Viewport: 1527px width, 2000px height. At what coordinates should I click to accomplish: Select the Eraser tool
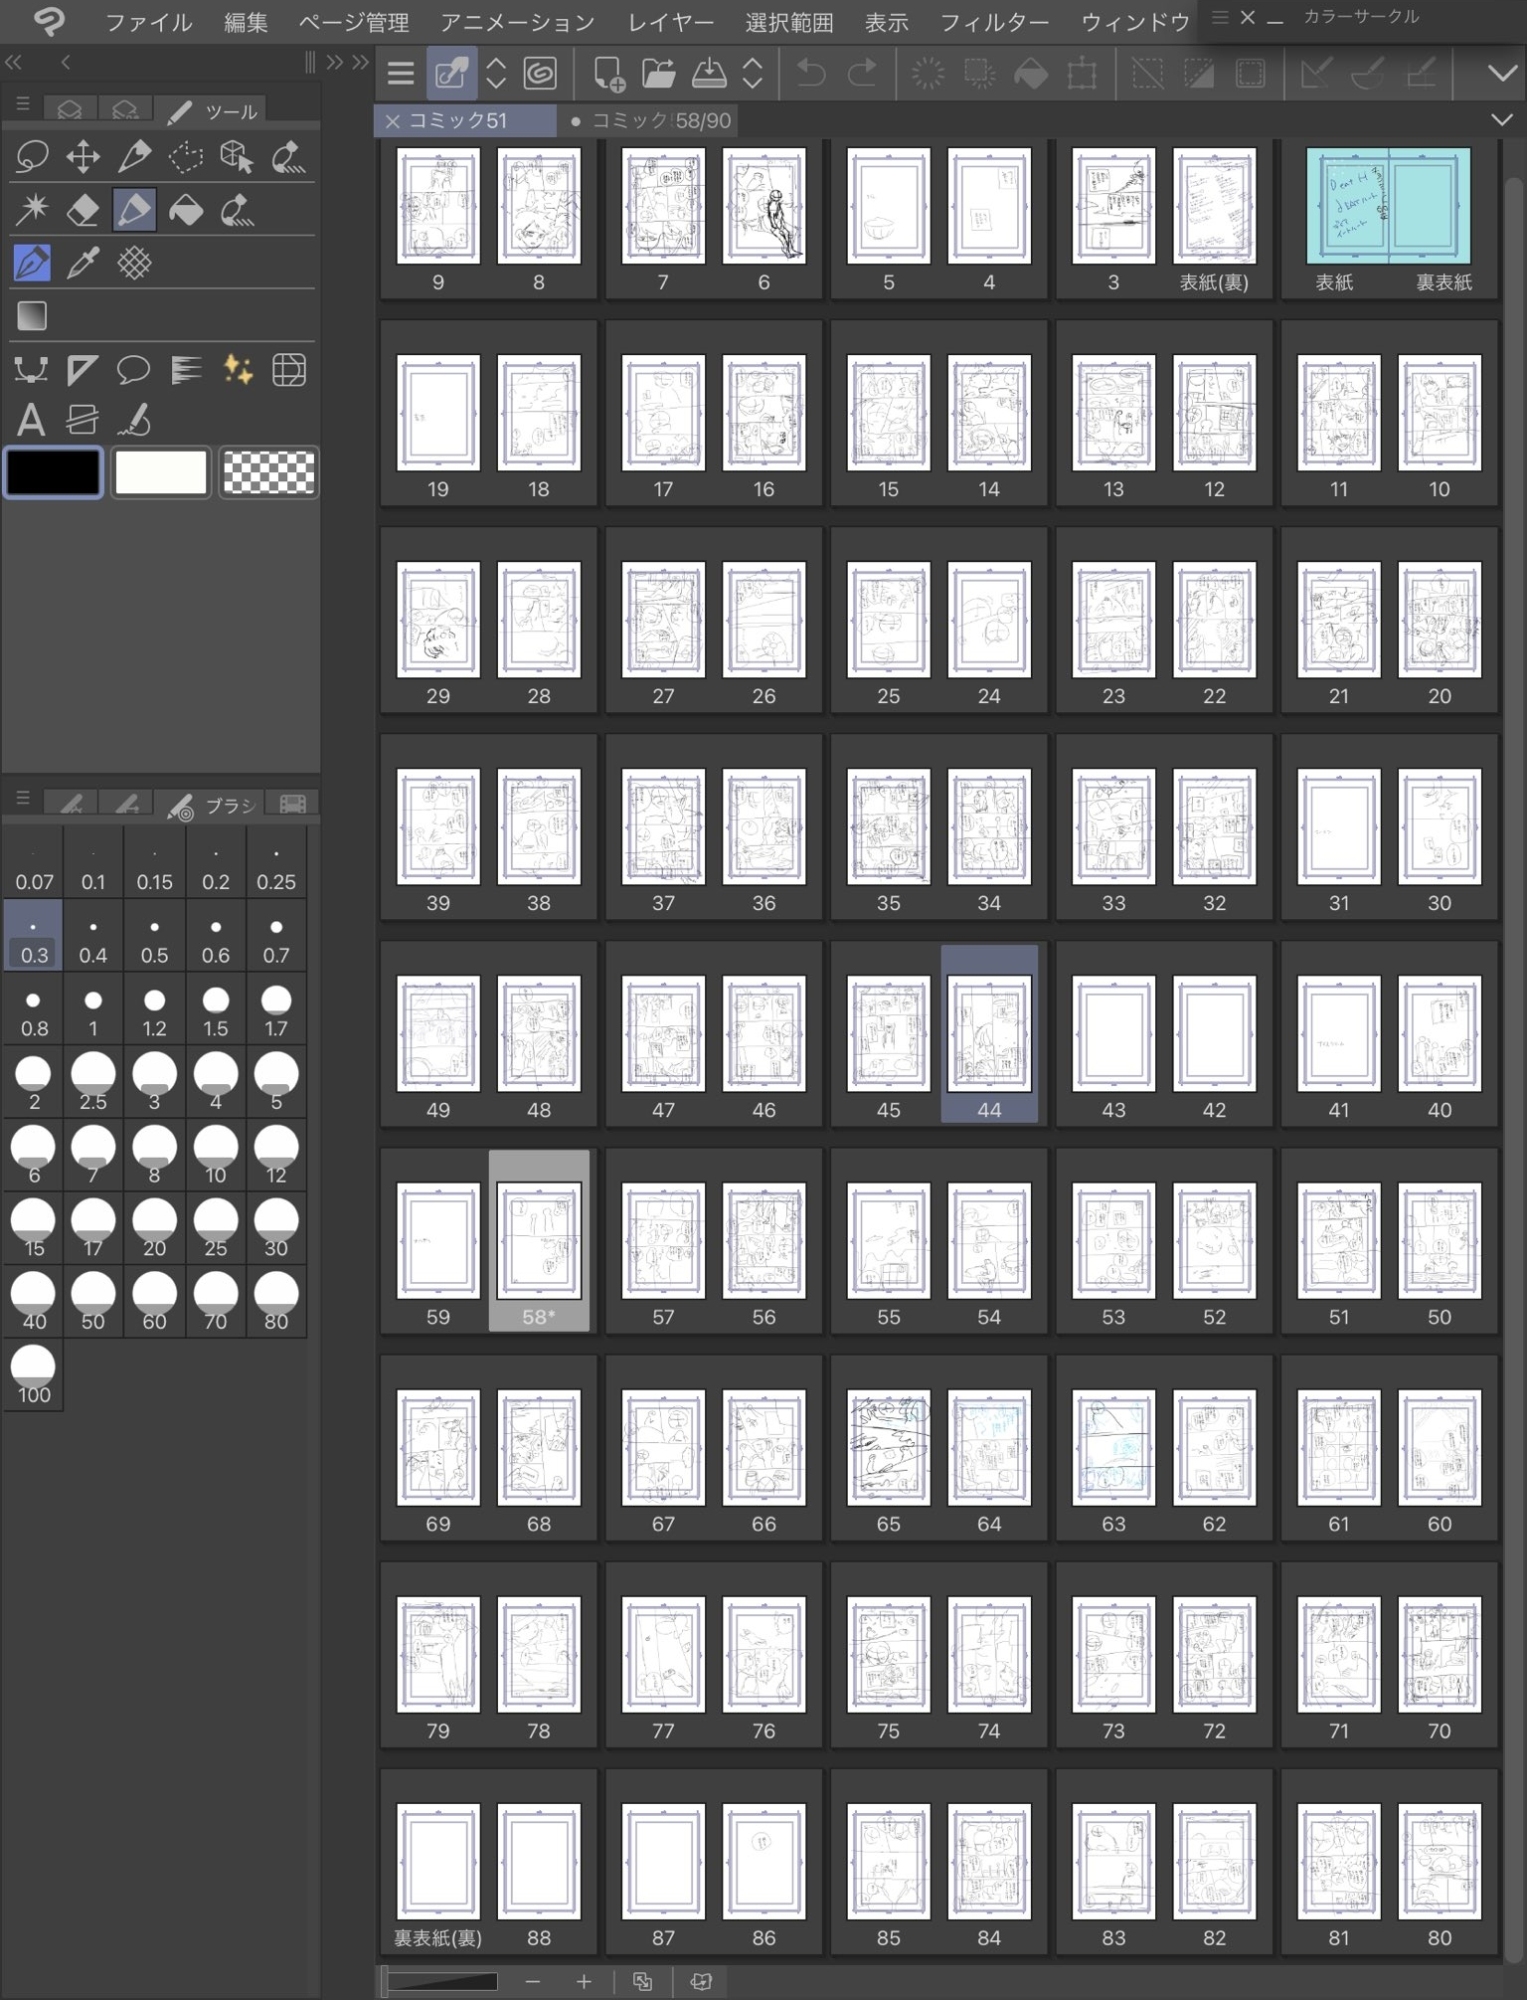pos(83,210)
